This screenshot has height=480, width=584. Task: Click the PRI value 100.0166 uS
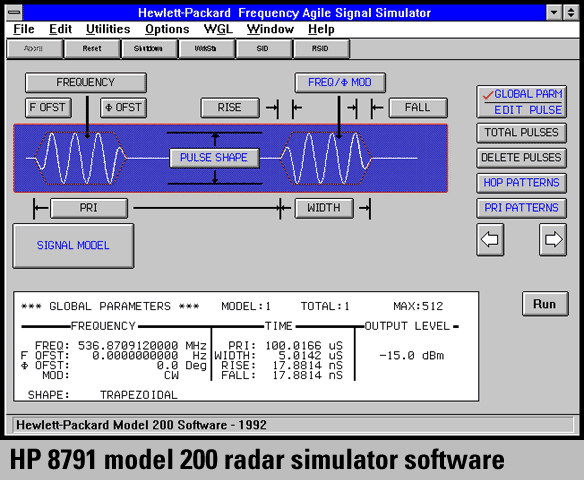[304, 346]
